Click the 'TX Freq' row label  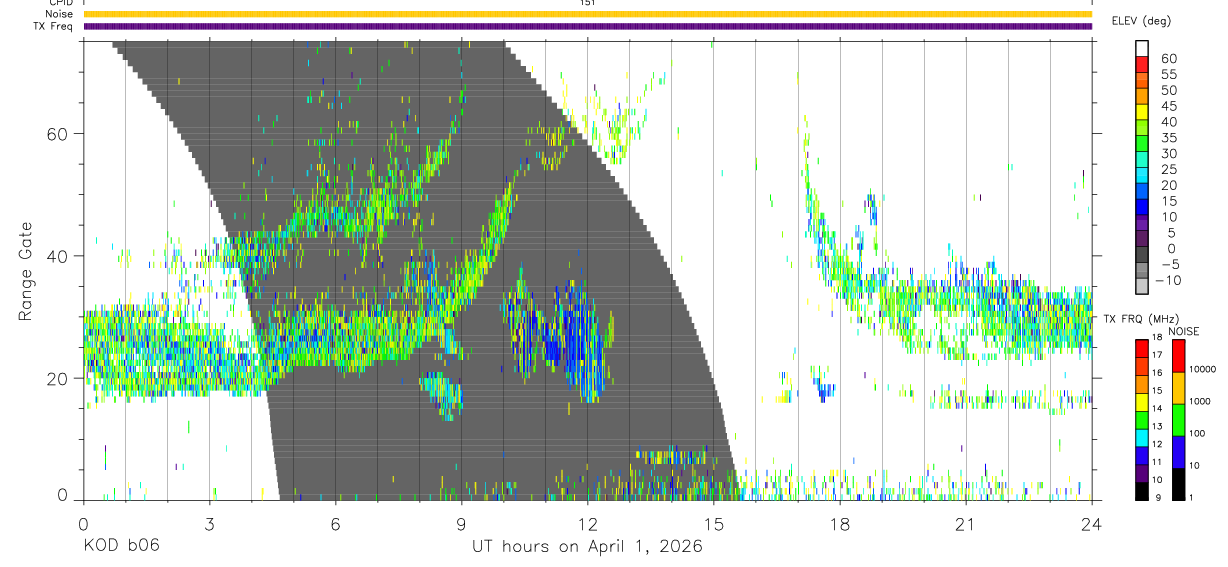pyautogui.click(x=53, y=26)
